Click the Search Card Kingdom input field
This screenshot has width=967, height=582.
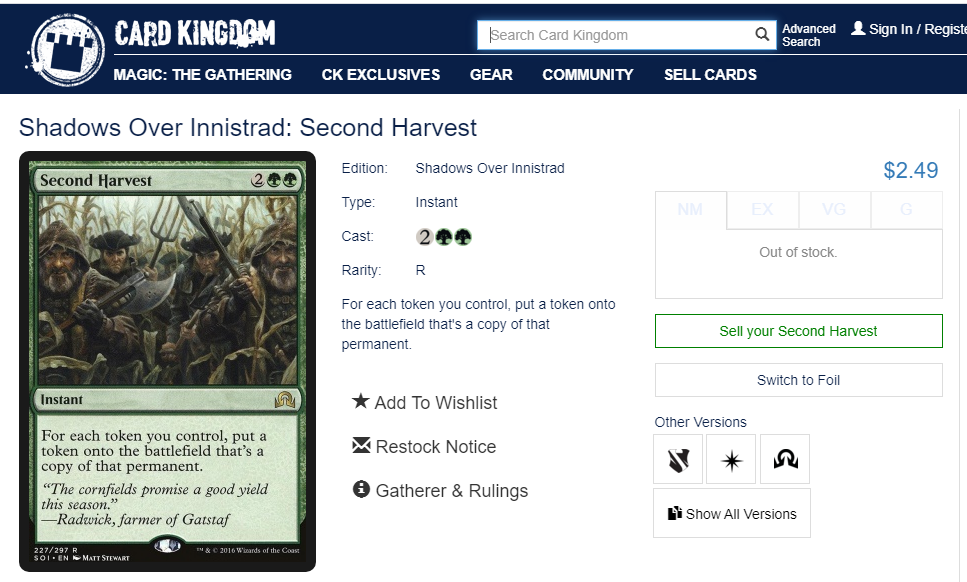[617, 35]
